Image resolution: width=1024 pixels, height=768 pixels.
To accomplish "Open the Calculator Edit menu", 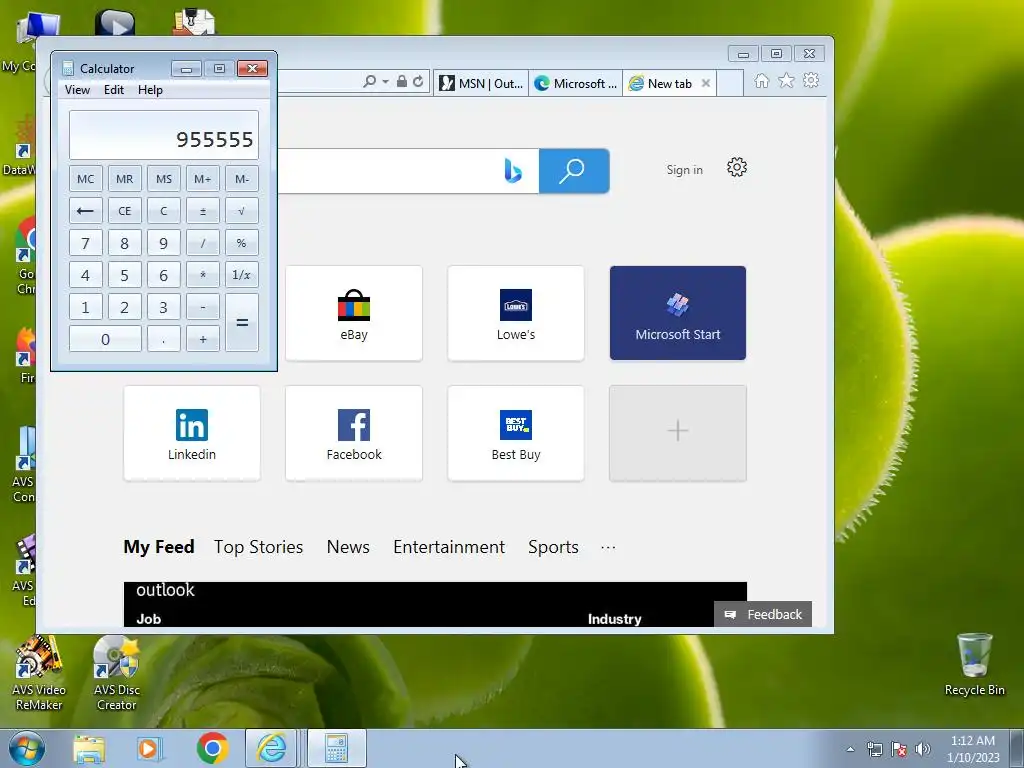I will (114, 90).
